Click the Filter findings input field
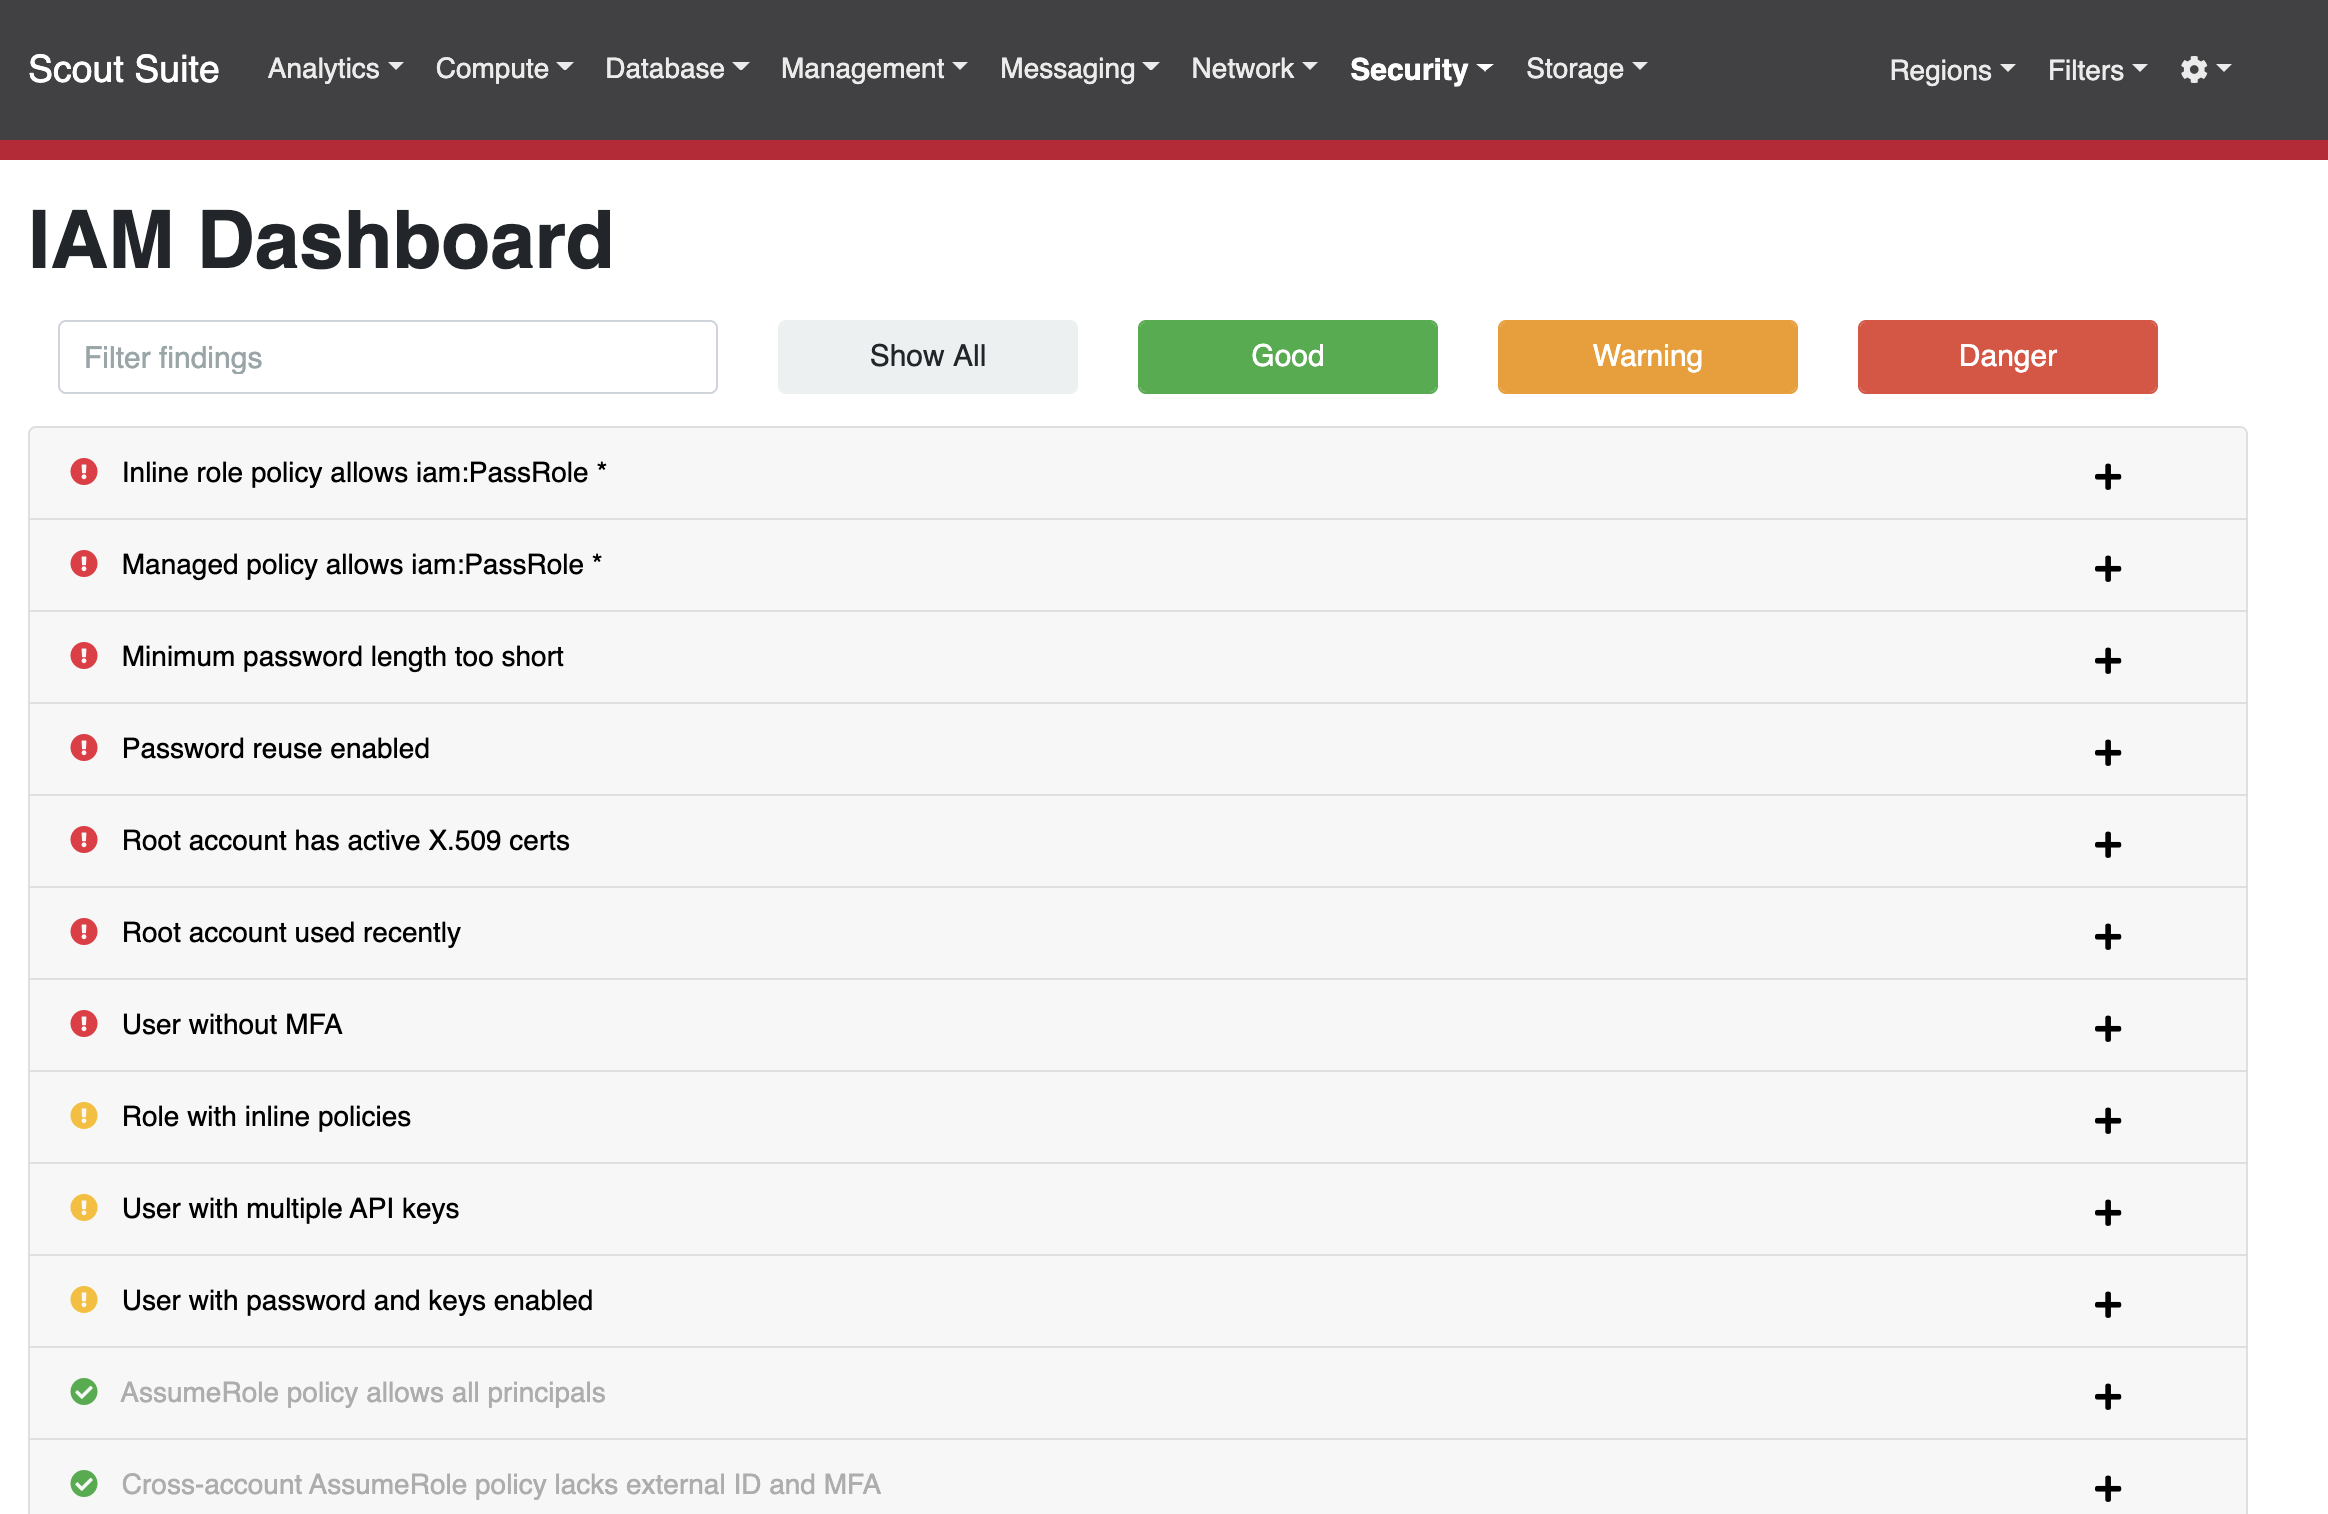The image size is (2328, 1514). [388, 357]
